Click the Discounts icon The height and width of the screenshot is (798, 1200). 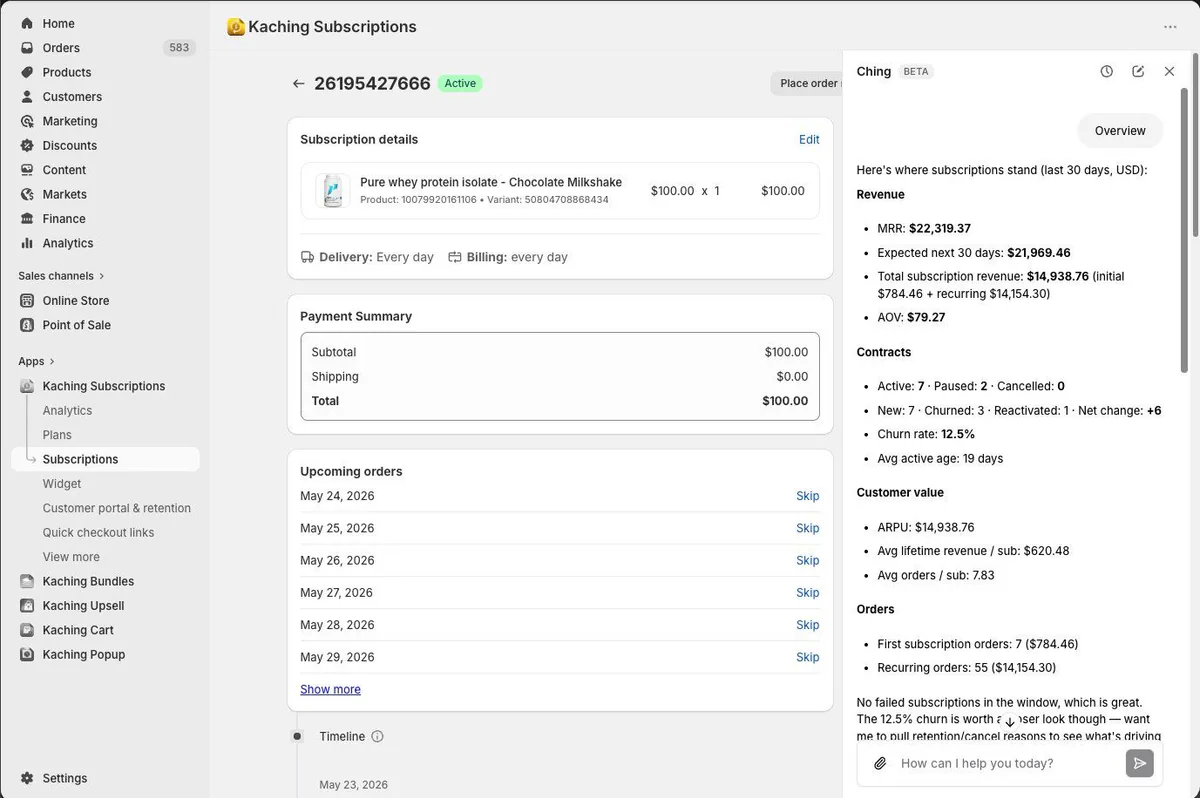click(27, 145)
